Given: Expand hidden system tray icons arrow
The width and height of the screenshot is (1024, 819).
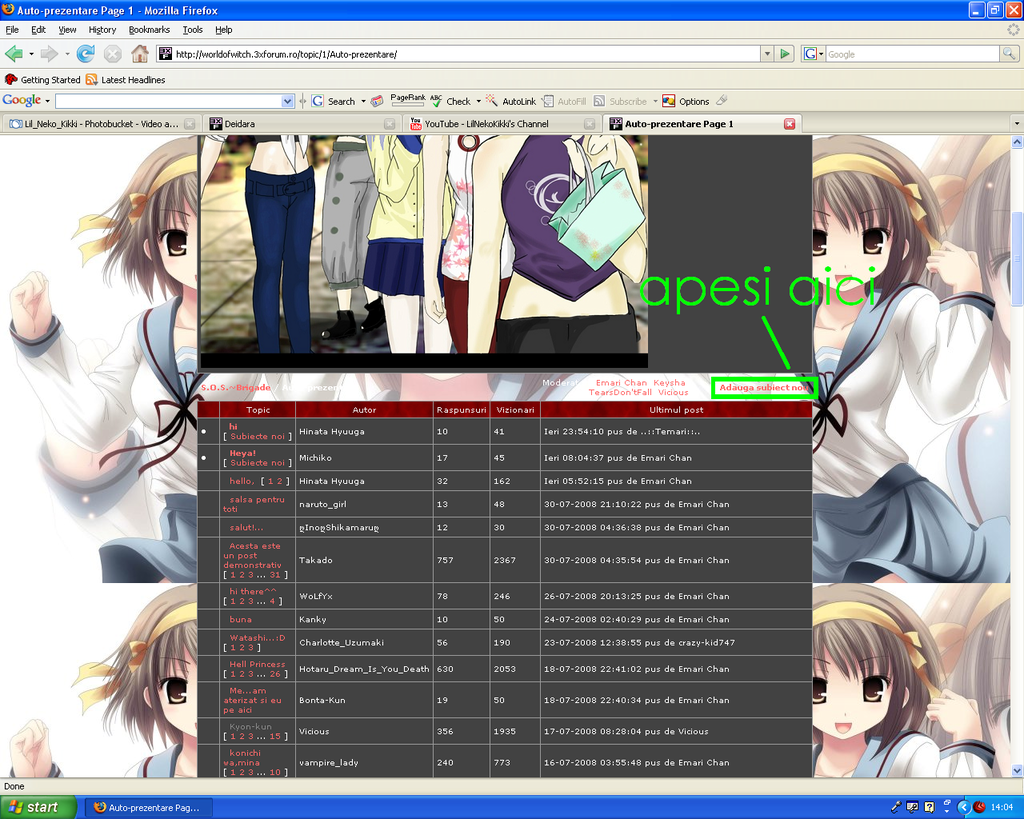Looking at the screenshot, I should pos(963,807).
